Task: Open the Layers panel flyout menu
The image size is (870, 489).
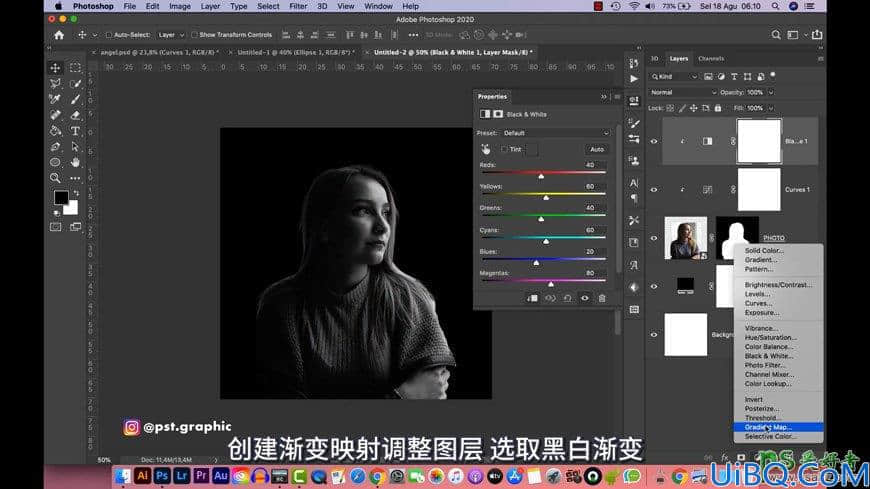Action: coord(820,58)
